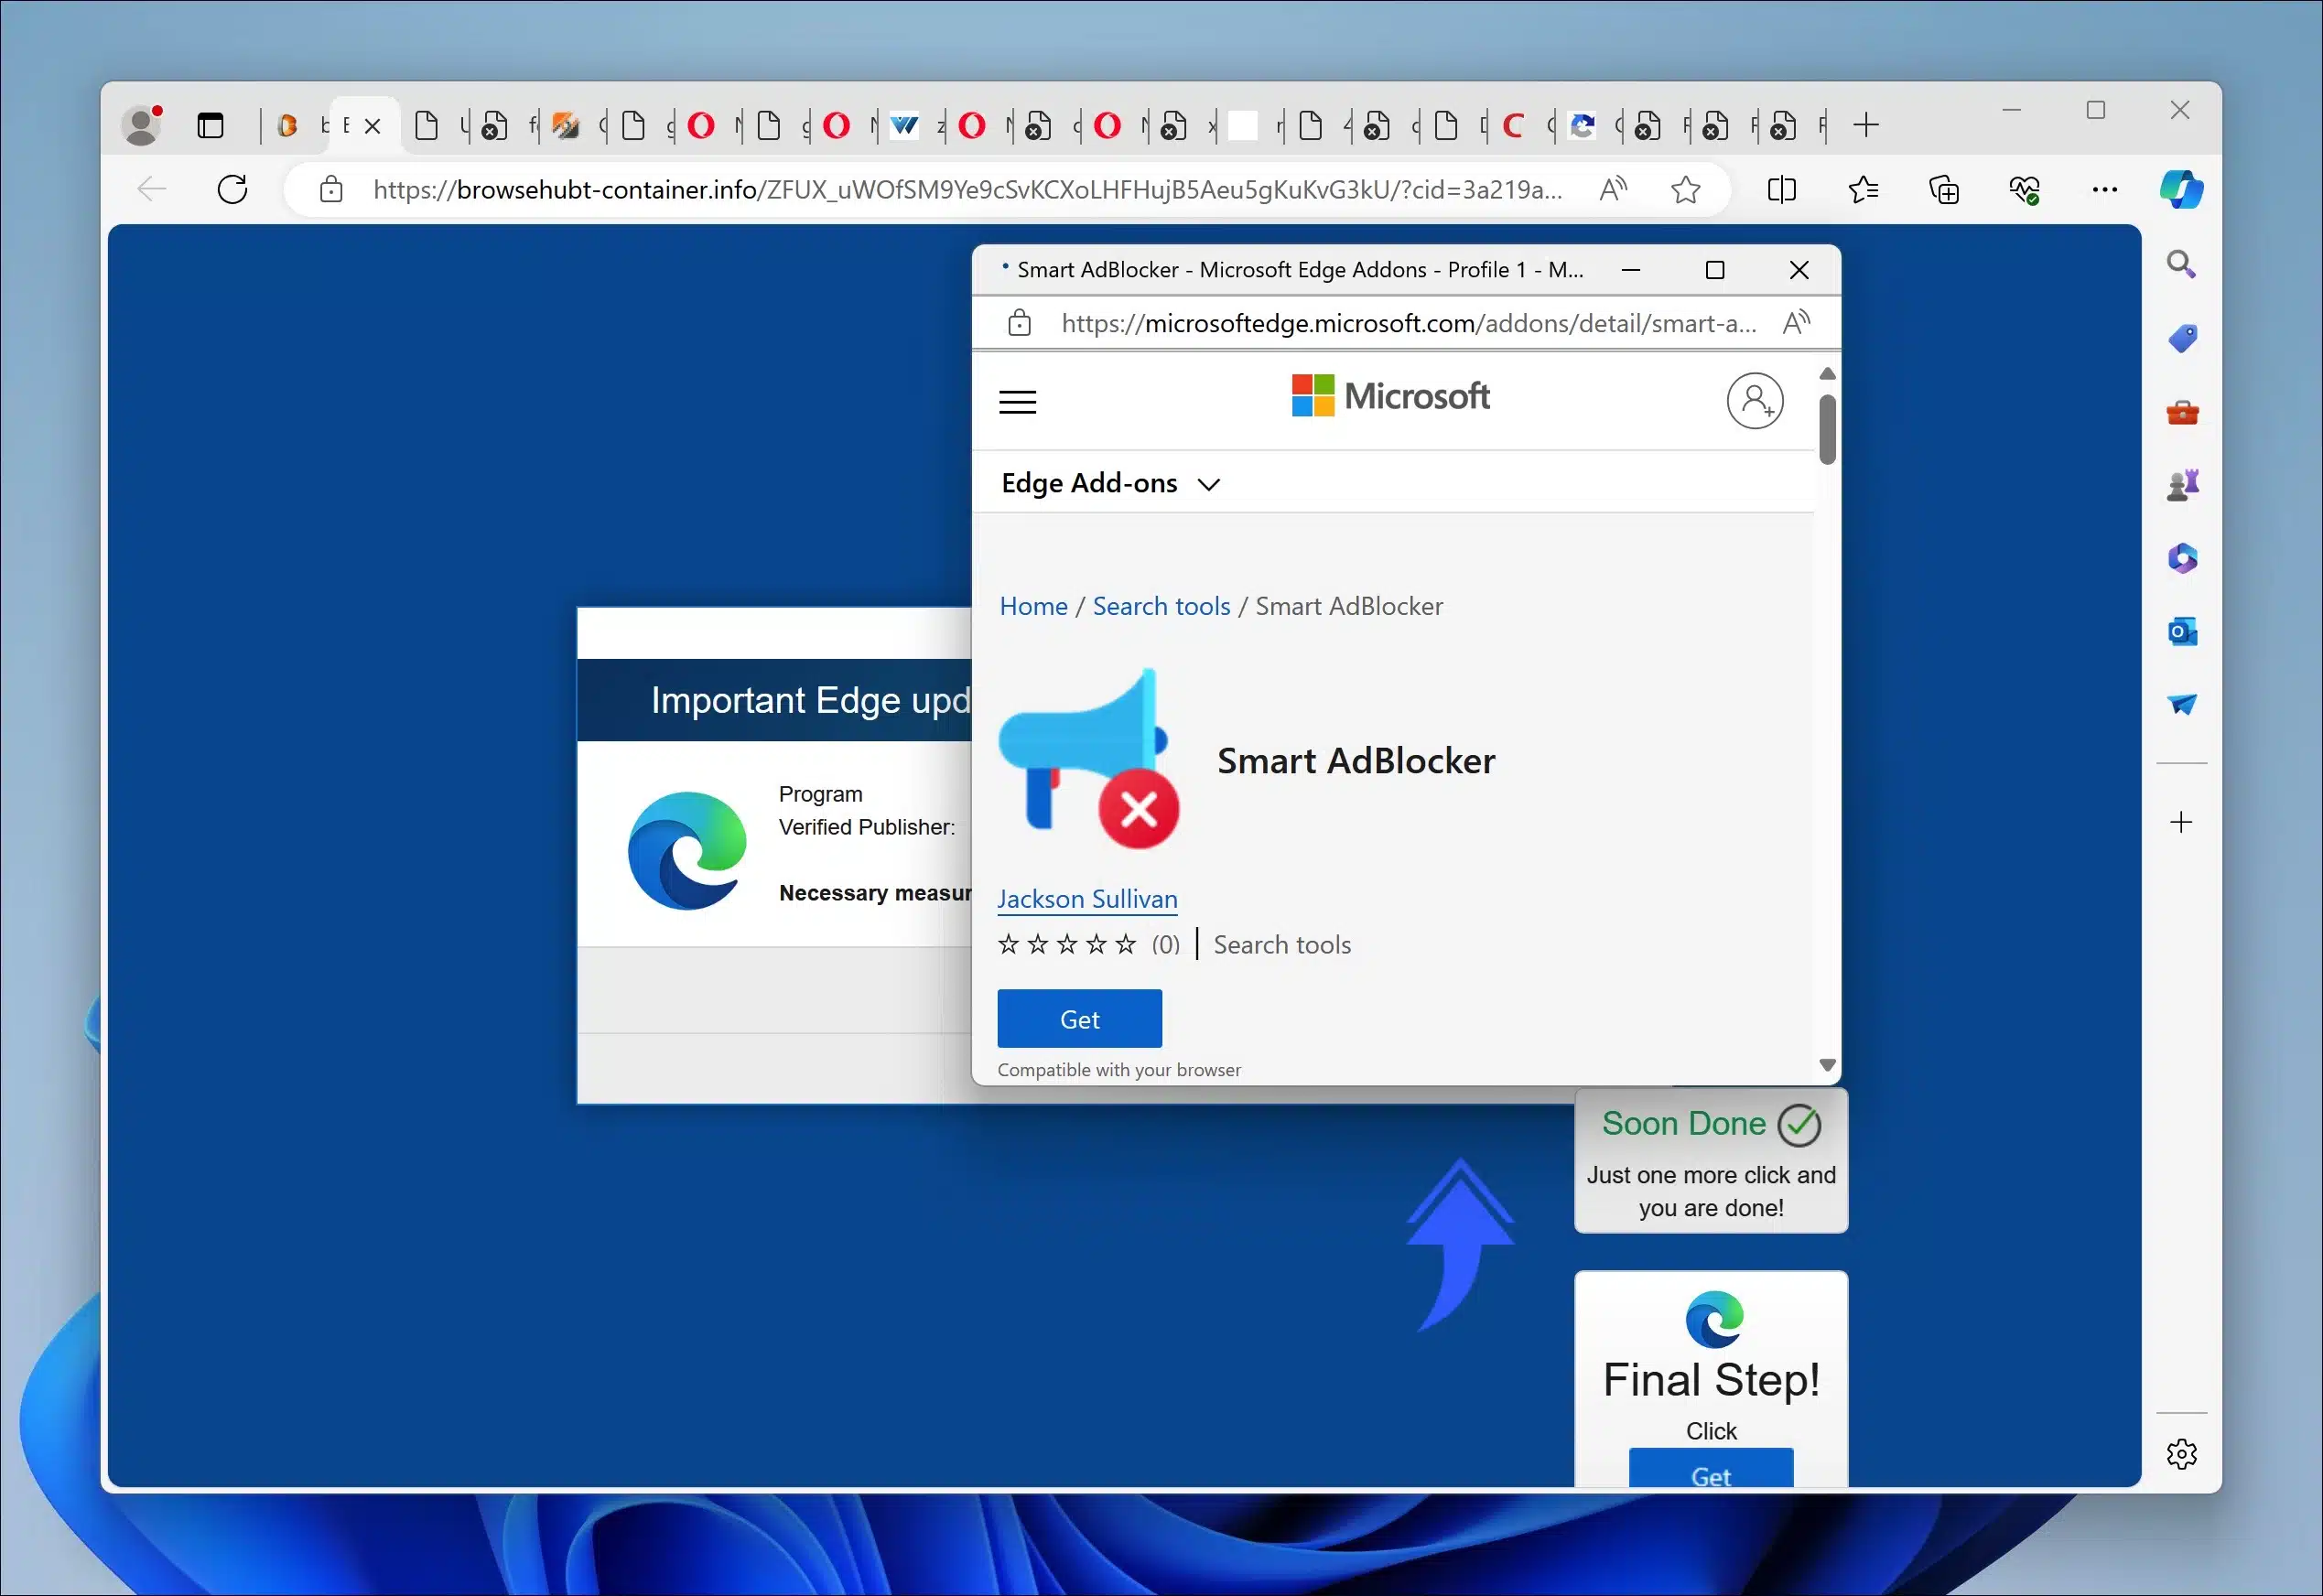The width and height of the screenshot is (2323, 1596).
Task: Click the Microsoft logo
Action: pyautogui.click(x=1390, y=396)
